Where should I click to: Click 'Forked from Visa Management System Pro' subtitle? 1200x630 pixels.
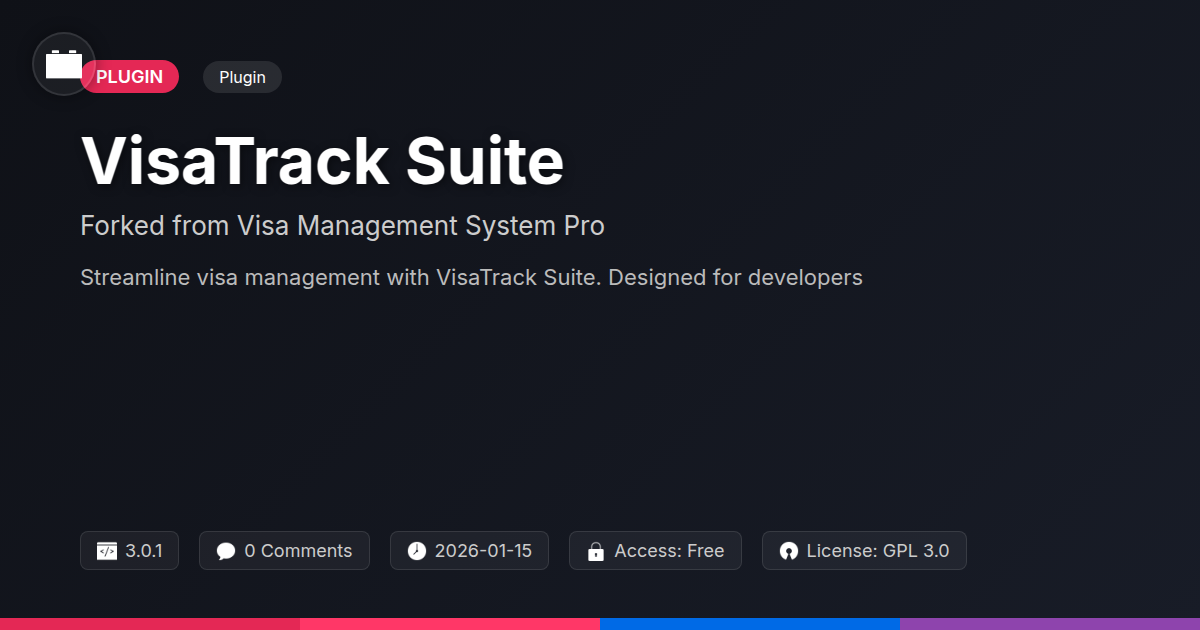coord(342,226)
